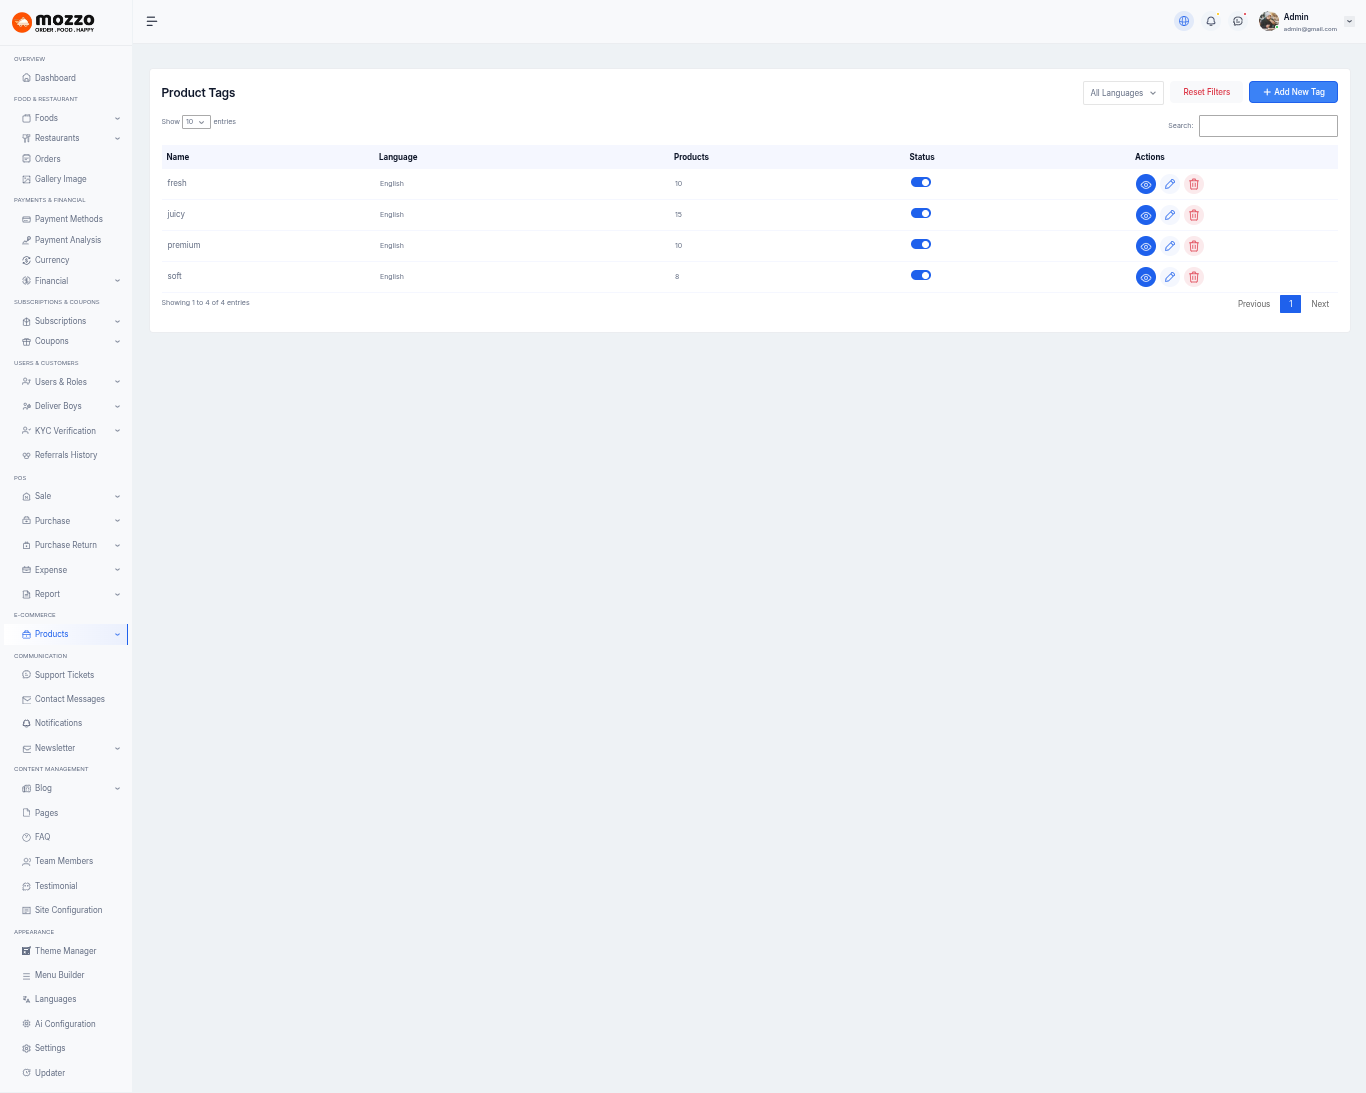Edit the 'soft' tag with pencil icon
The height and width of the screenshot is (1093, 1366).
1170,277
